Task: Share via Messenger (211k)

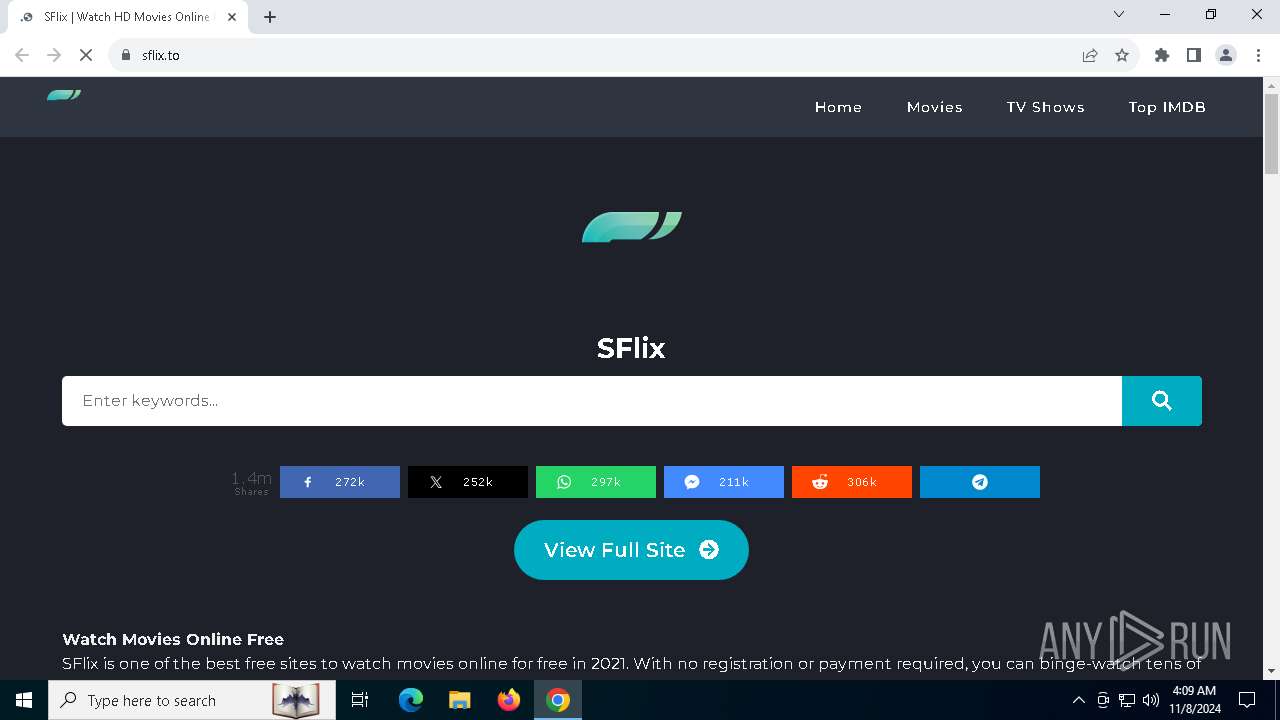Action: pos(724,482)
